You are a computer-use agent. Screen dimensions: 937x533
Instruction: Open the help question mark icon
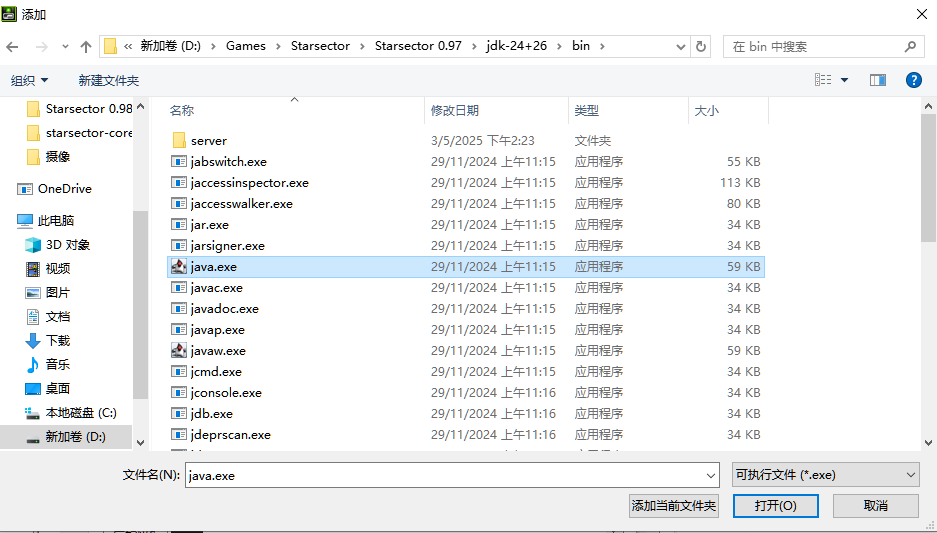coord(912,80)
